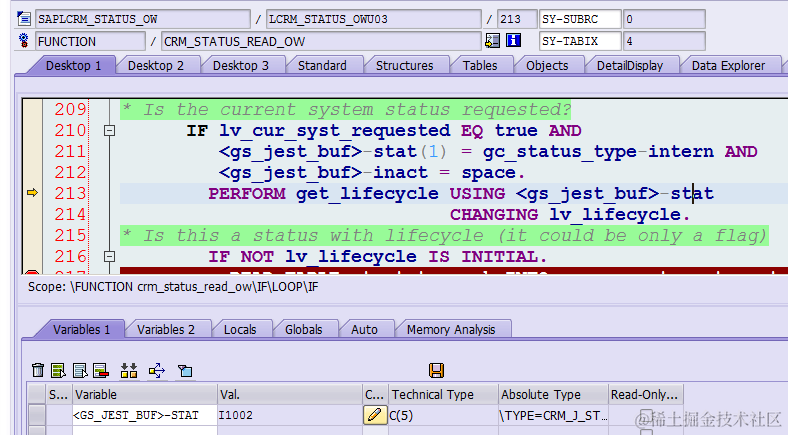This screenshot has width=788, height=435.
Task: Click the program display icon beside SAPLCRM_STATUS_OW
Action: [24, 19]
